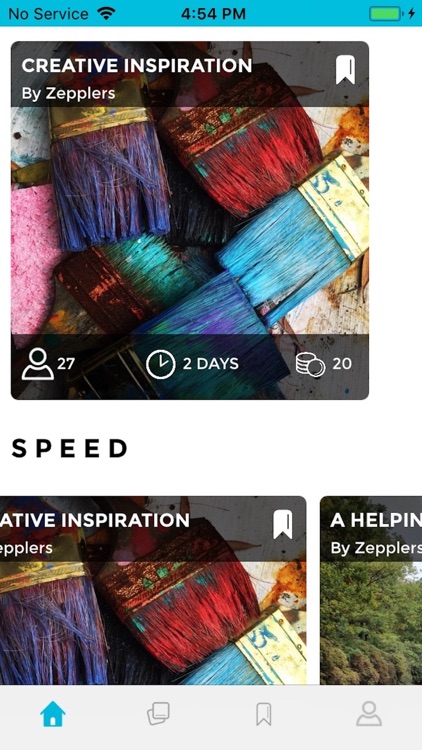Tap the Wi-Fi status icon
This screenshot has width=422, height=750.
pos(106,13)
